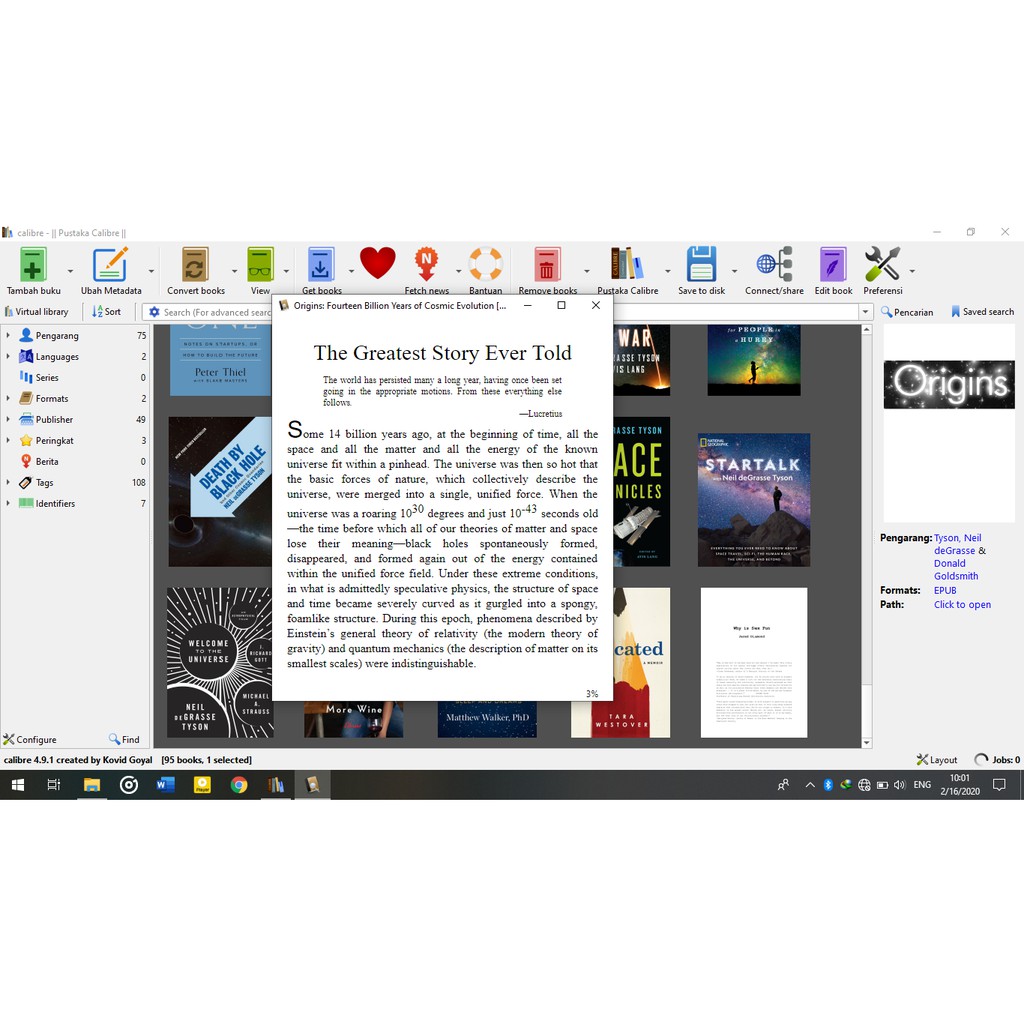Click the Tambah buku add book icon
This screenshot has width=1024, height=1024.
(33, 266)
